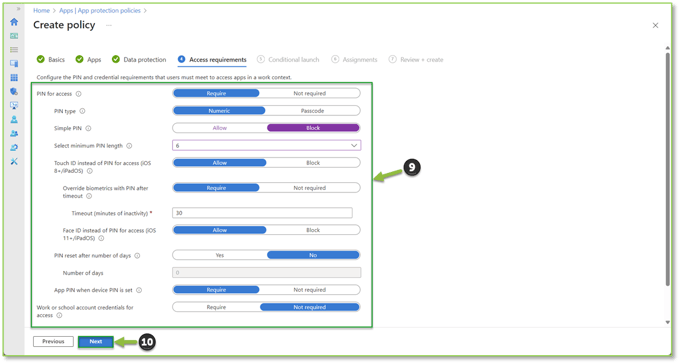Set PIN reset after days to Yes
This screenshot has height=364, width=680.
pos(219,255)
